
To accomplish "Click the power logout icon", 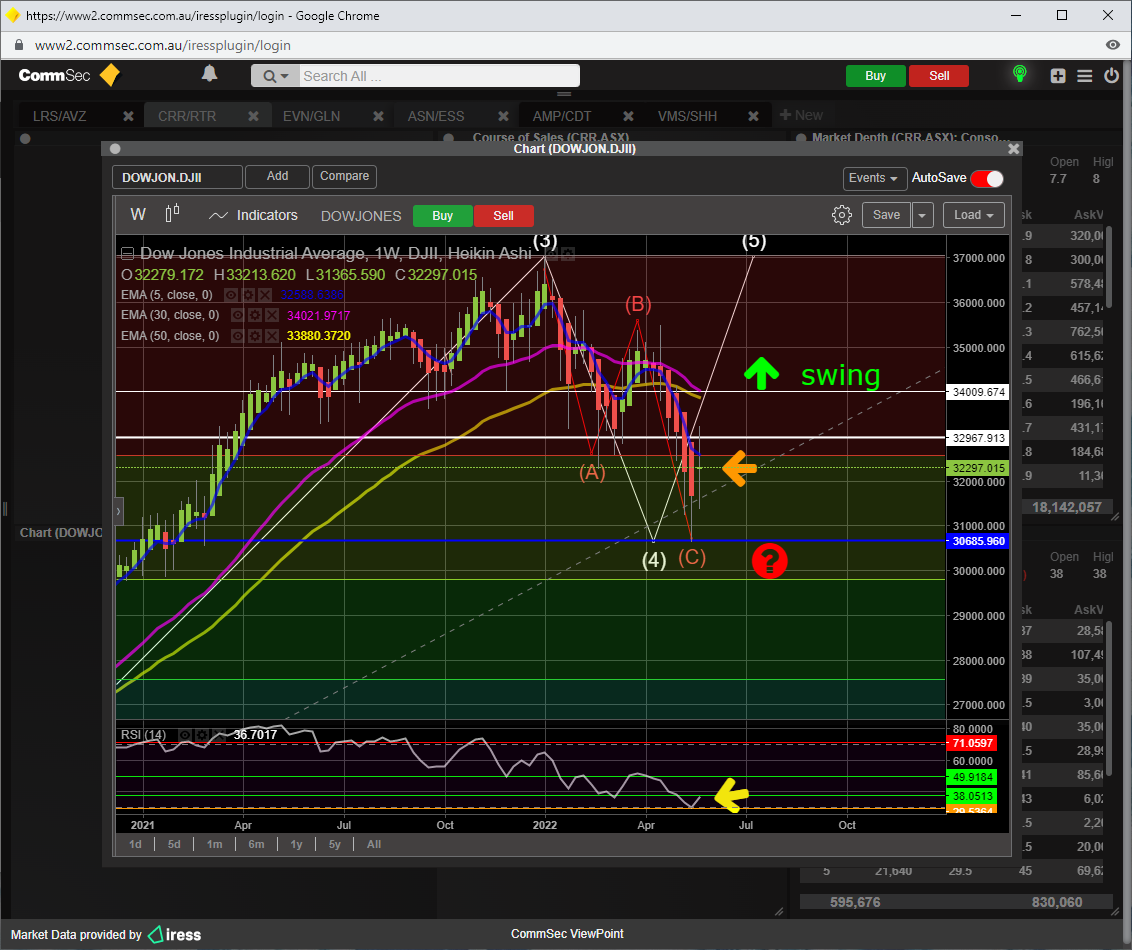I will pos(1111,76).
